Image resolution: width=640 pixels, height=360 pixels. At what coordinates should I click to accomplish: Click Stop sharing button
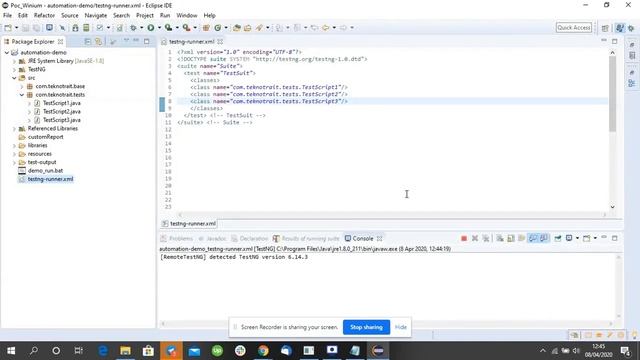coord(366,327)
